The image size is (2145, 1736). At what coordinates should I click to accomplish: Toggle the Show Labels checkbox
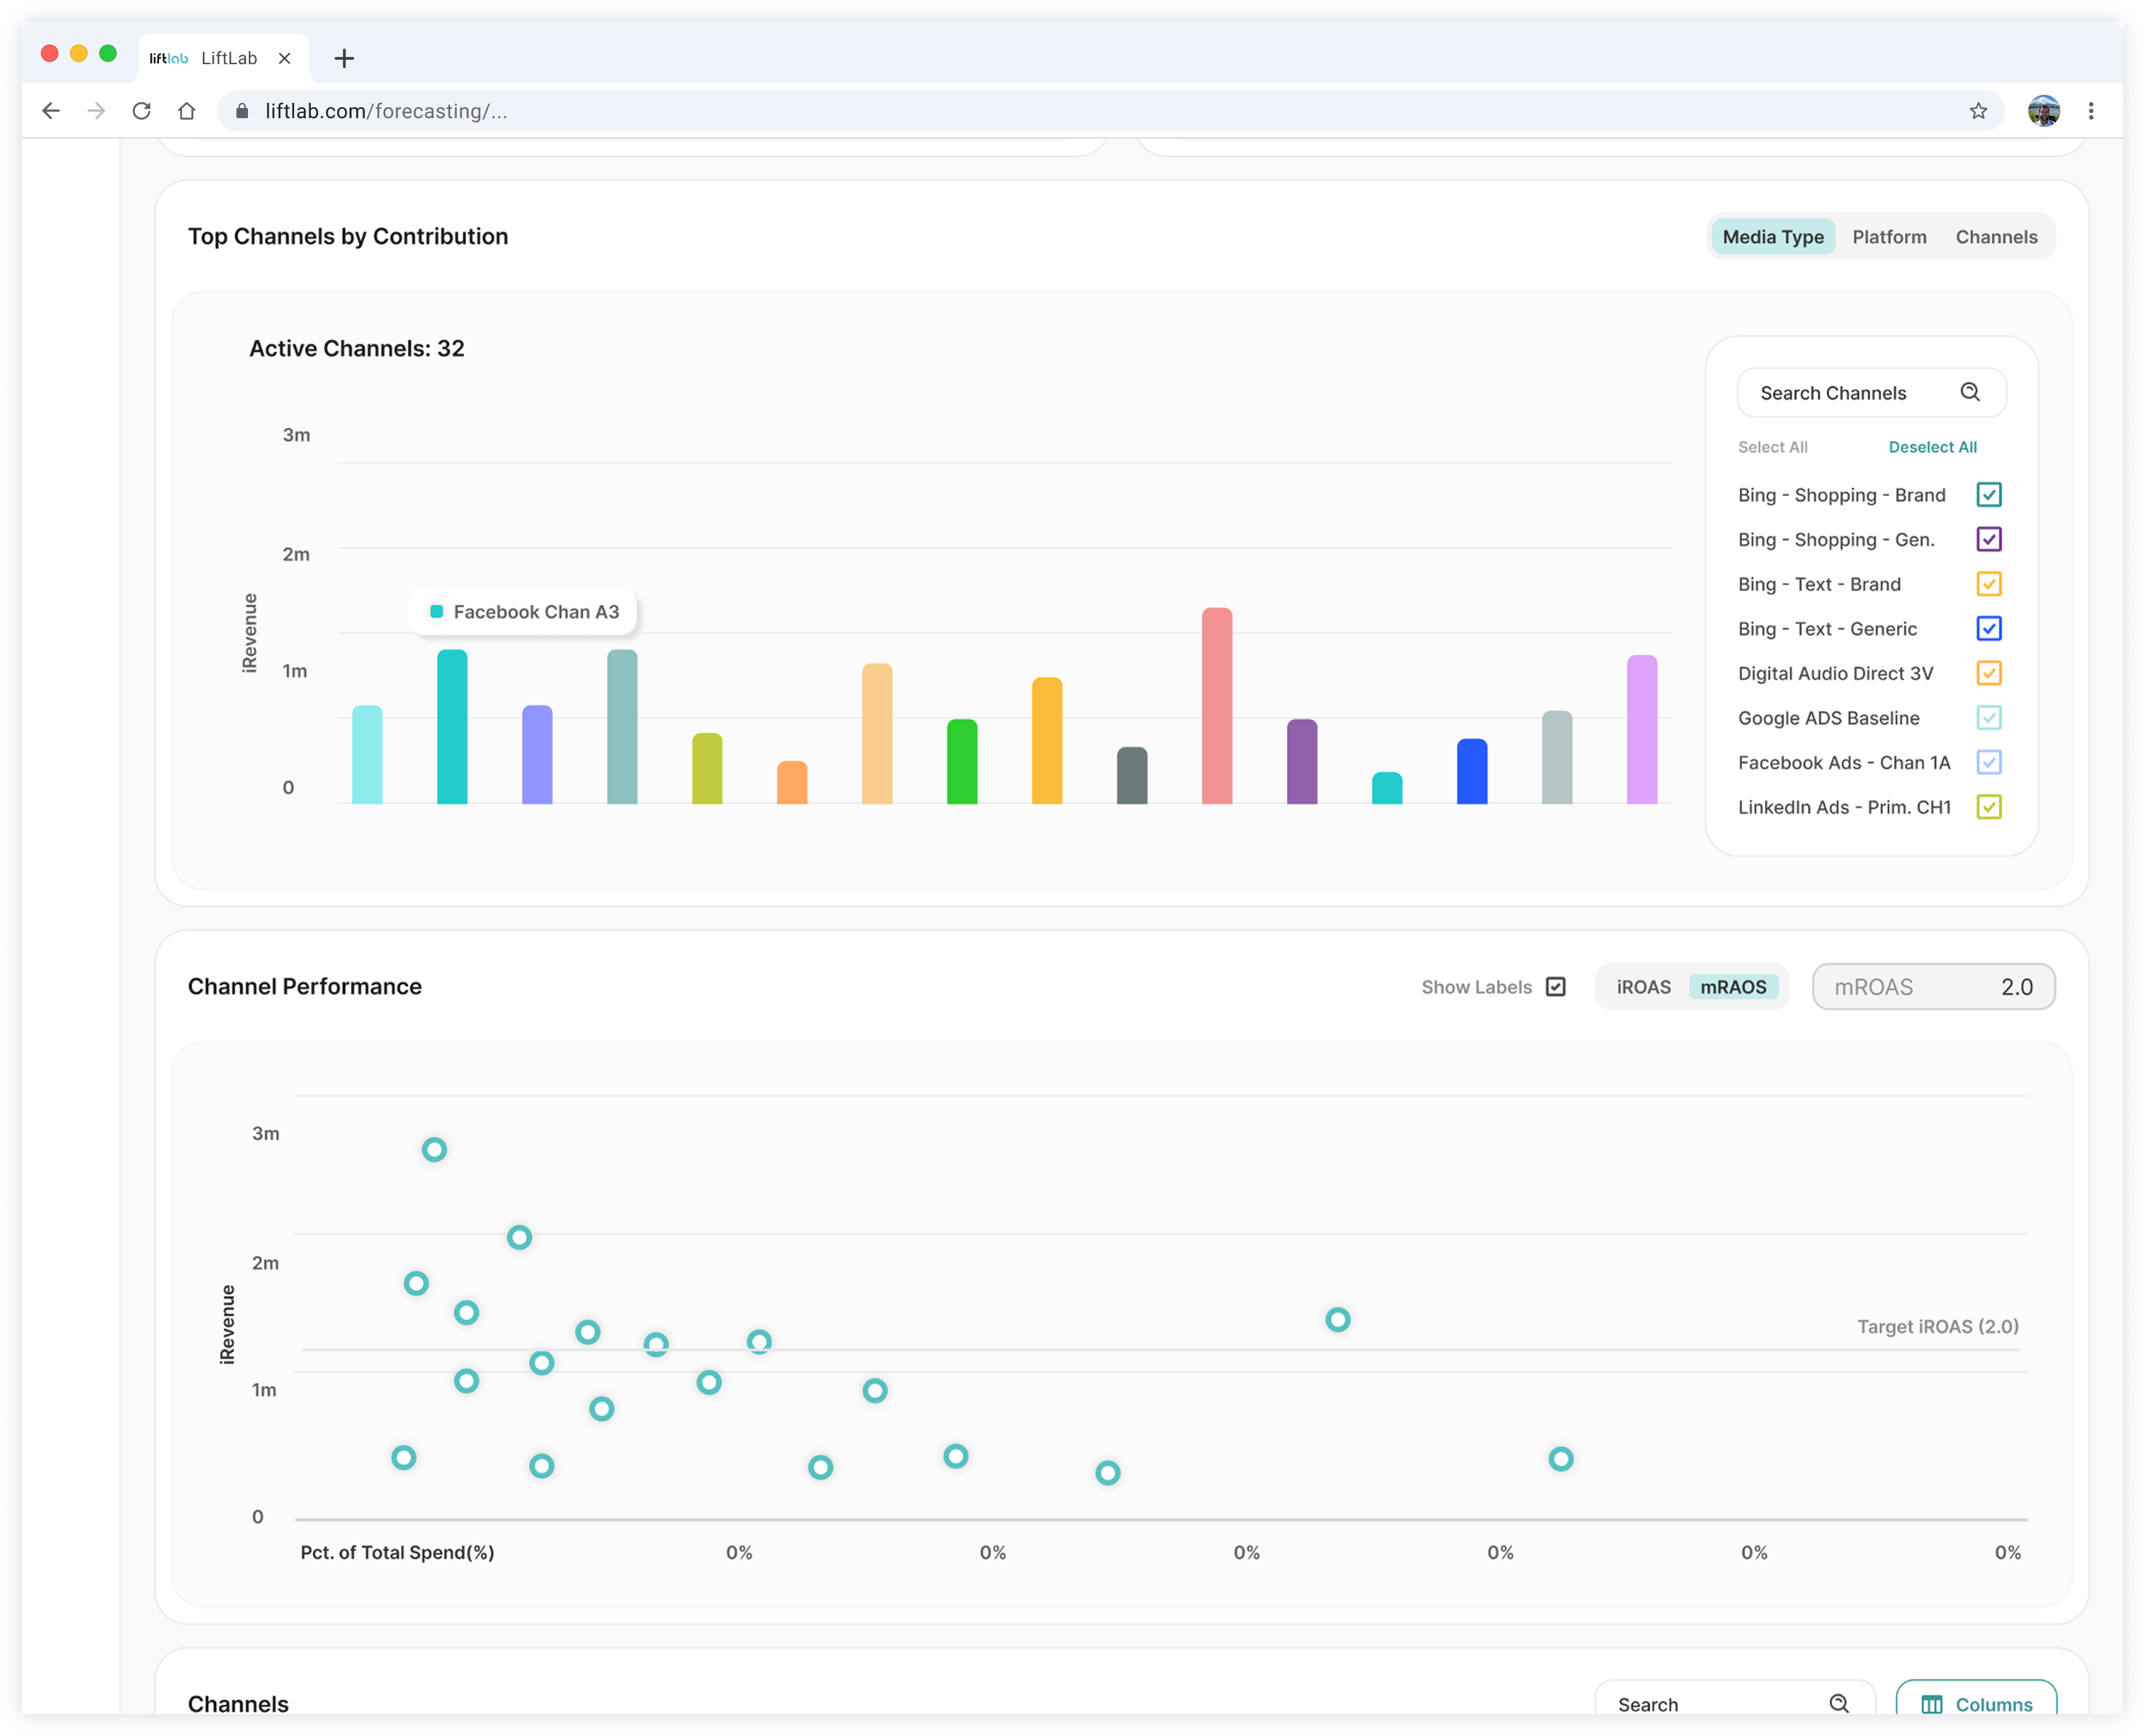(1556, 987)
